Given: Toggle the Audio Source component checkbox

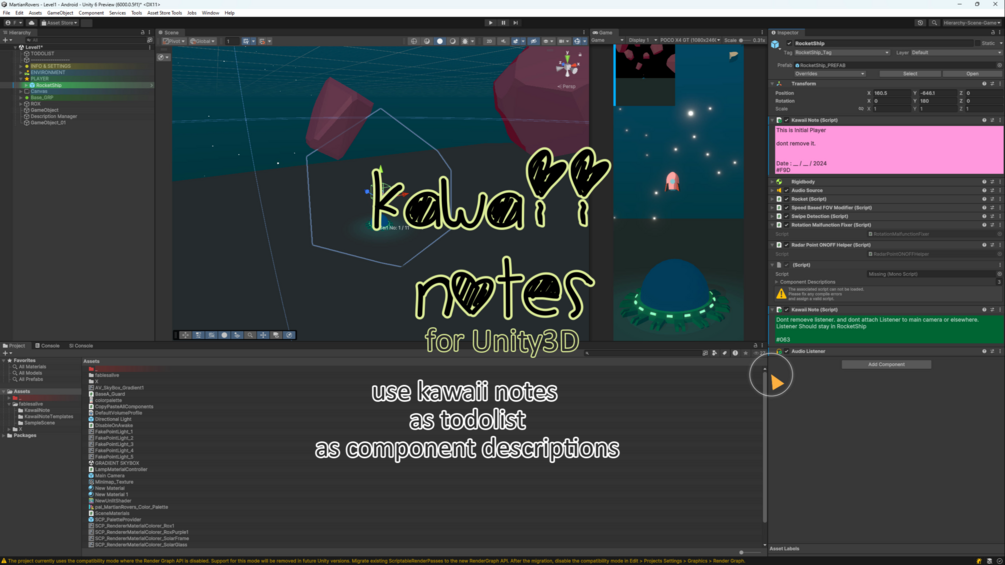Looking at the screenshot, I should point(787,190).
